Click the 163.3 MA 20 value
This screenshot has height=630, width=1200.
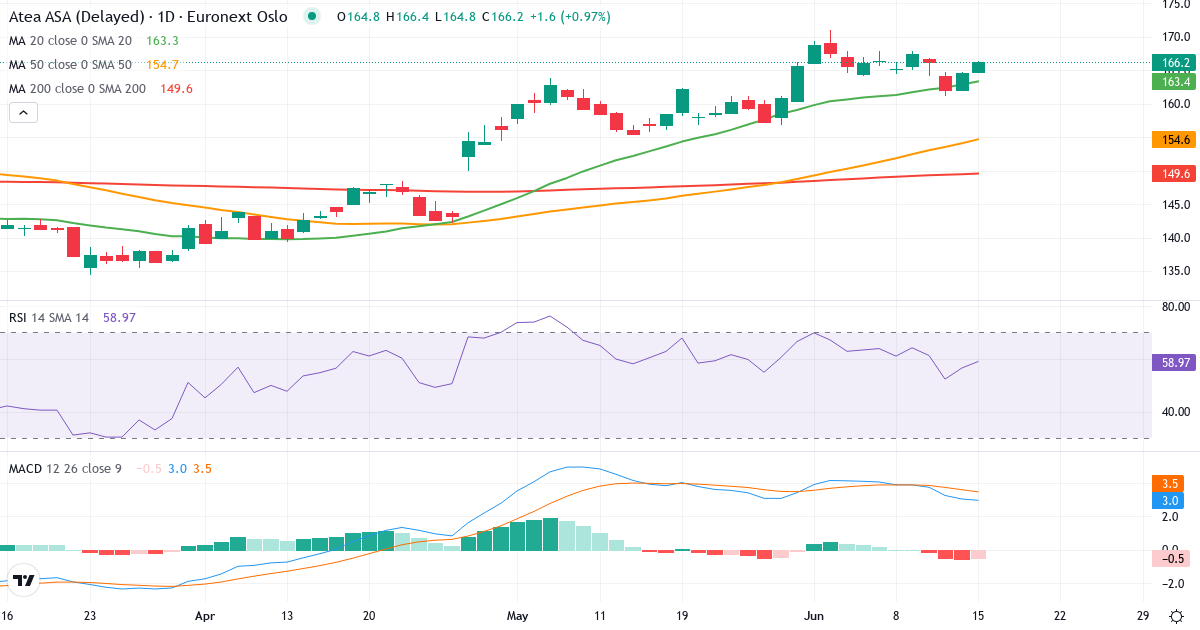162,41
